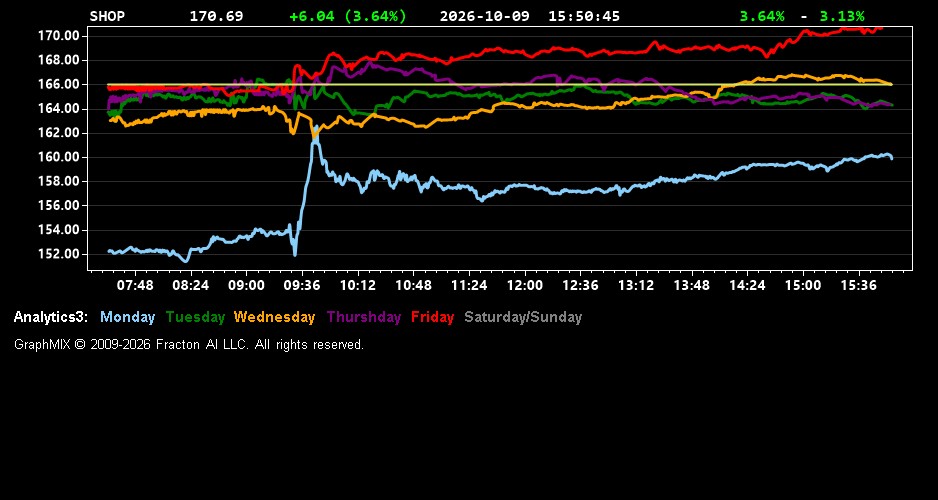Click the 14:24 time axis label
Screen dimensions: 938x500
[747, 286]
